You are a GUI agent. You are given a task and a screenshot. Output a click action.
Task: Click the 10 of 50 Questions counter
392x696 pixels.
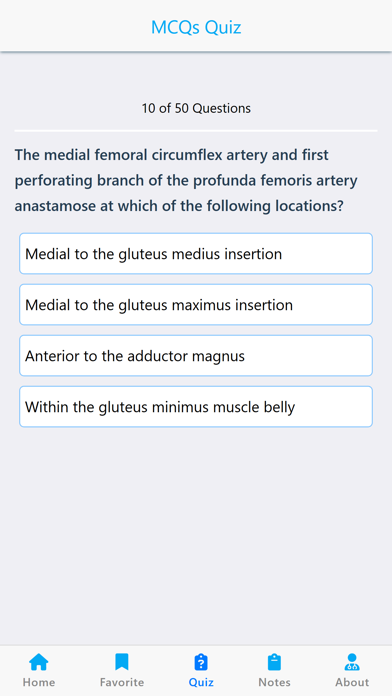click(x=196, y=108)
